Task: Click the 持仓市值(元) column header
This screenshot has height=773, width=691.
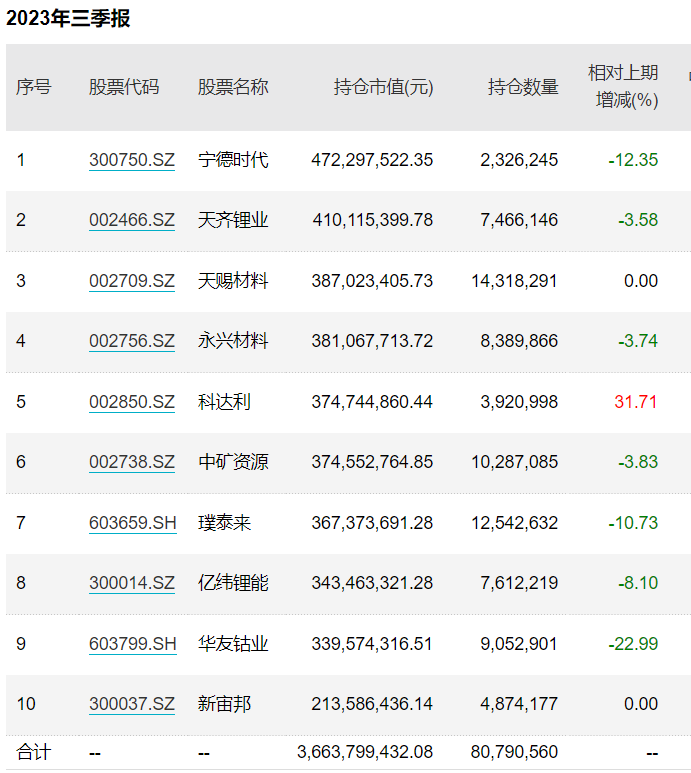Action: pos(383,87)
